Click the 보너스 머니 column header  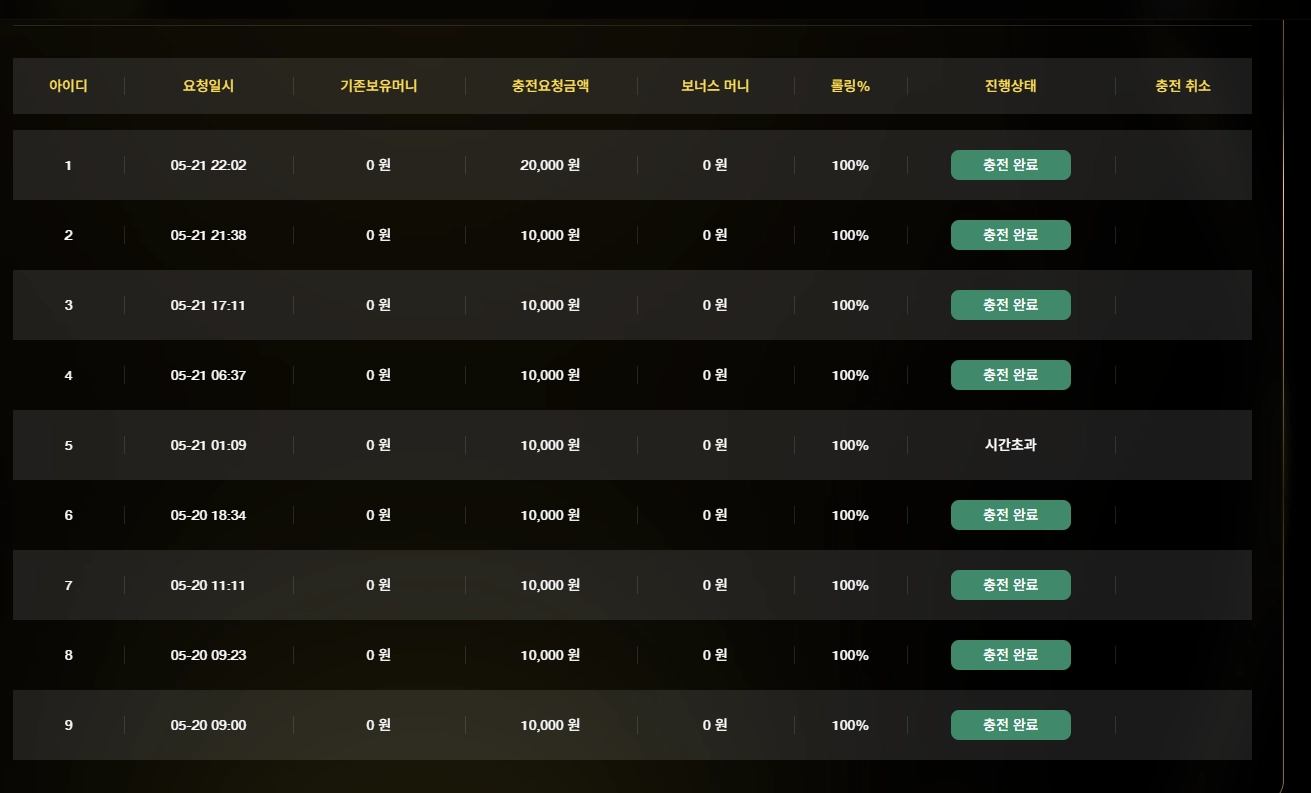click(715, 86)
